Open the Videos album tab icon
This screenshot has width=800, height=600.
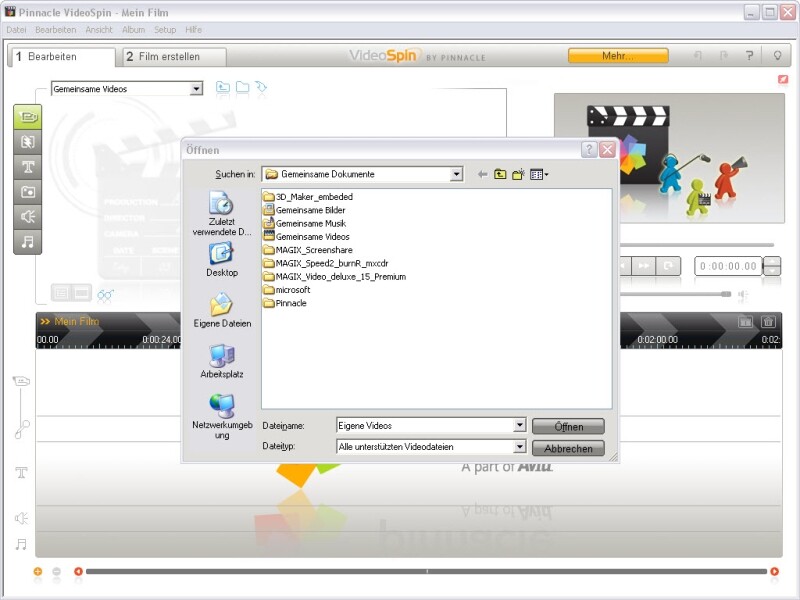pyautogui.click(x=28, y=117)
